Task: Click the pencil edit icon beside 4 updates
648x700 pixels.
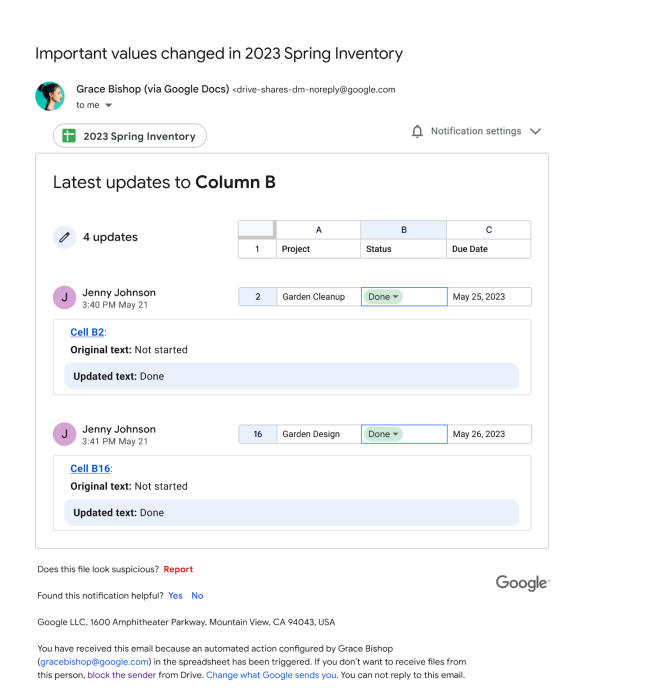Action: 65,237
